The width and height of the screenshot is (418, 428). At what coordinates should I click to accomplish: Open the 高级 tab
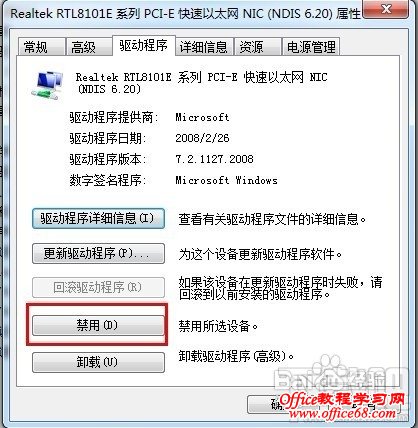(x=89, y=47)
